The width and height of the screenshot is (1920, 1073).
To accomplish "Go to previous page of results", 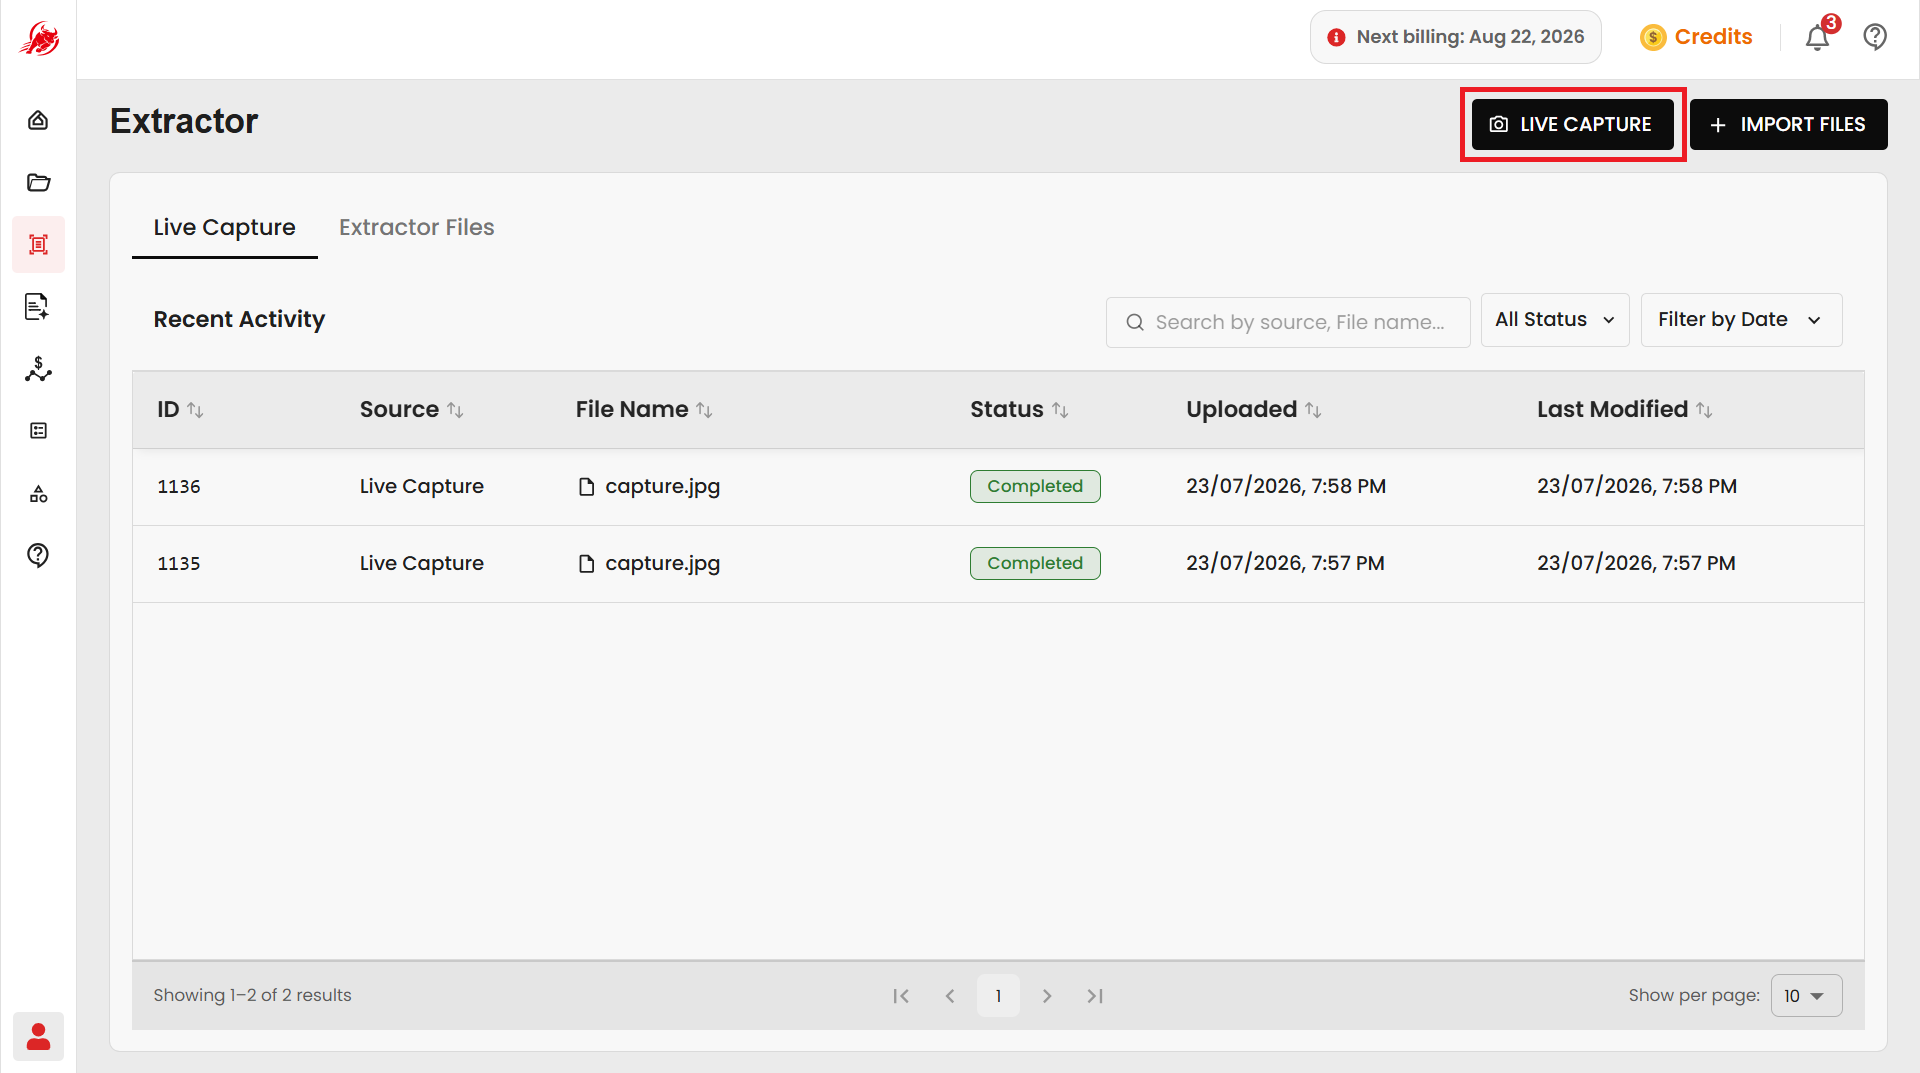I will click(950, 996).
